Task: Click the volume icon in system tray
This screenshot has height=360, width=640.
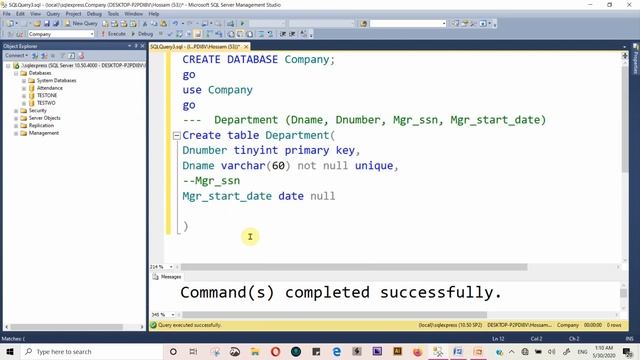Action: [x=552, y=351]
